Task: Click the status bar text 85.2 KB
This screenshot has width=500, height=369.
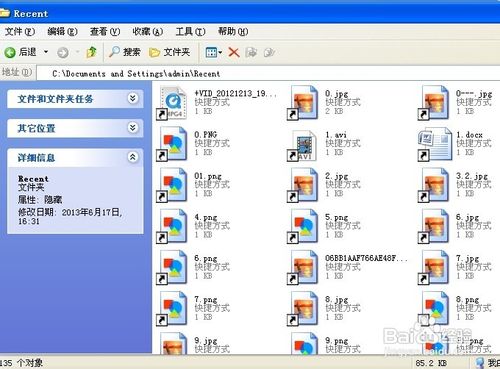Action: 431,363
